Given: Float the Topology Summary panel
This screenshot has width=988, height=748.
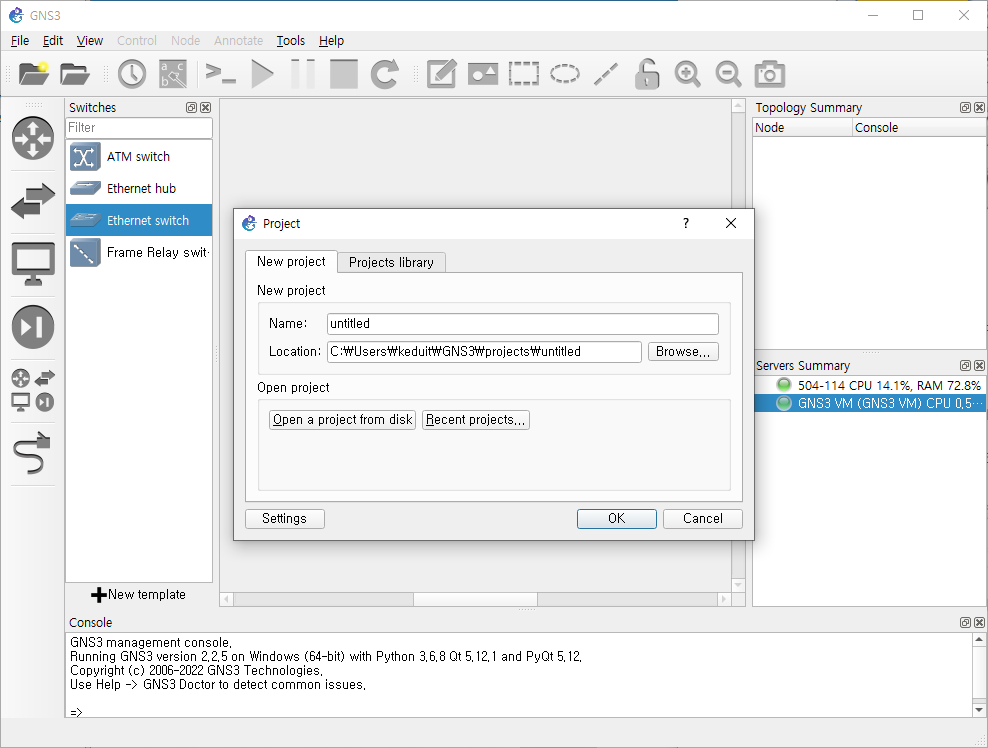Looking at the screenshot, I should (x=965, y=108).
